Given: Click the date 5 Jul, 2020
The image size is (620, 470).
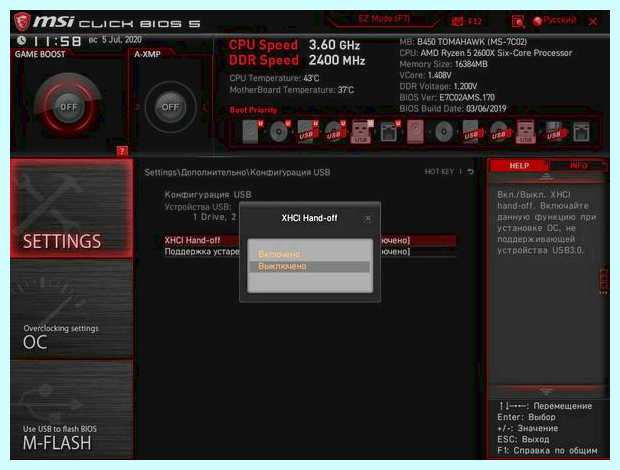Looking at the screenshot, I should pos(121,40).
